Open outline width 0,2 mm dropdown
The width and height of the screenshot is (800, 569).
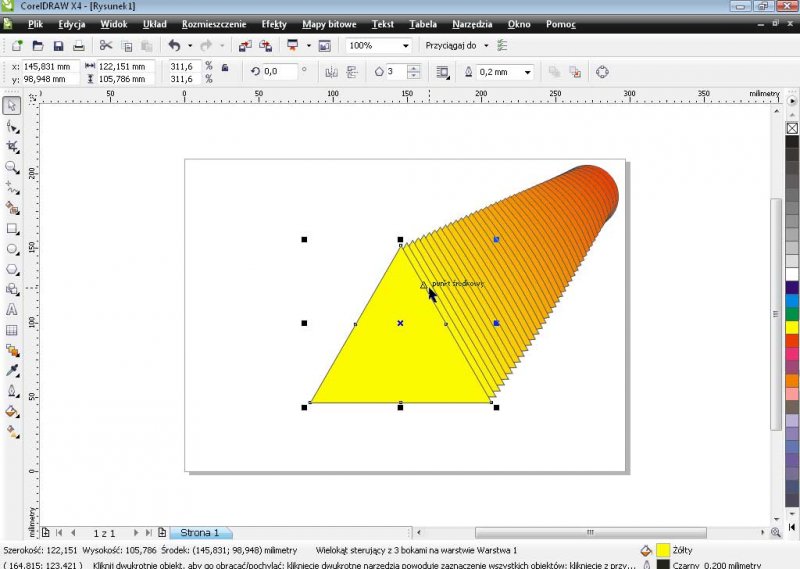[x=528, y=72]
